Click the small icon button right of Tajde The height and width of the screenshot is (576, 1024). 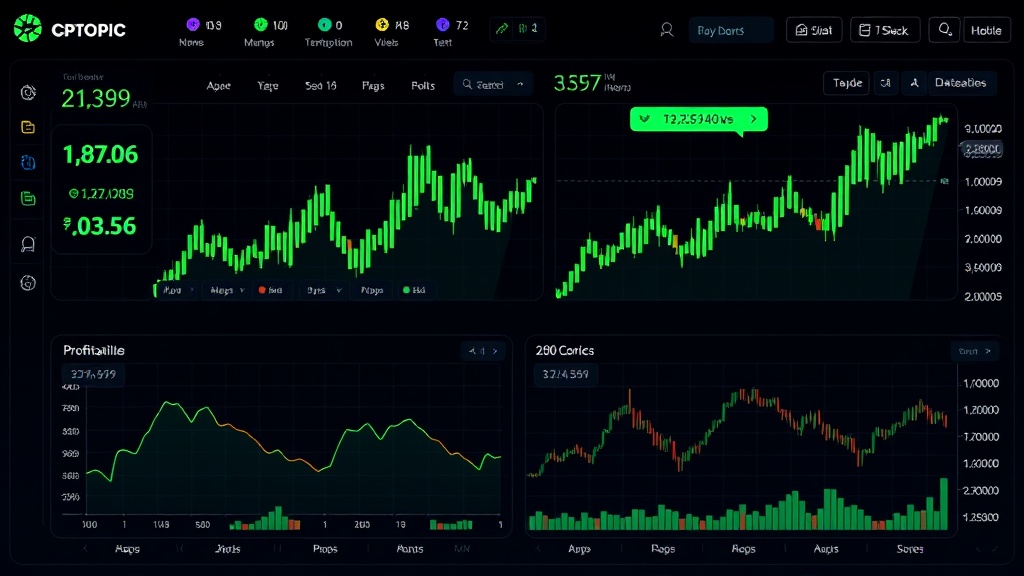886,83
